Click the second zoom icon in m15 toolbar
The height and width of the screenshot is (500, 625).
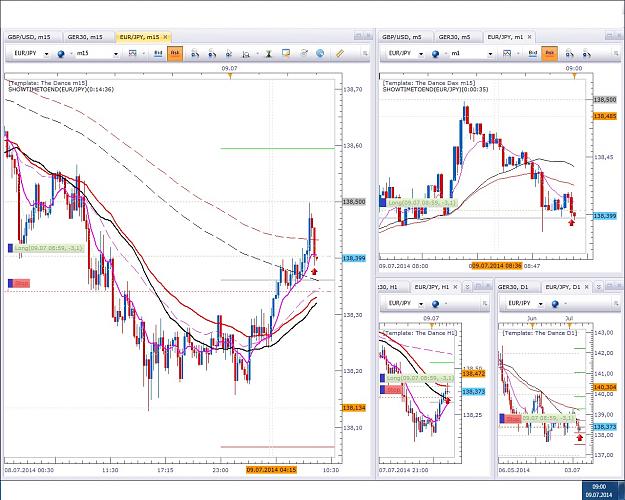coord(212,53)
